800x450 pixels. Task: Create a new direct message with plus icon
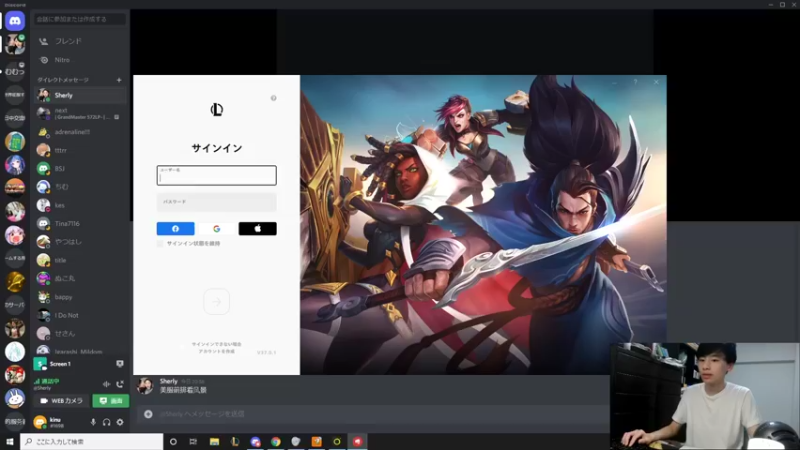119,80
